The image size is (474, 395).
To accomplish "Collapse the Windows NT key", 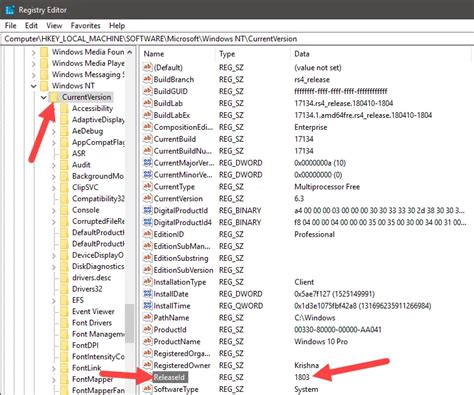I will click(x=33, y=86).
